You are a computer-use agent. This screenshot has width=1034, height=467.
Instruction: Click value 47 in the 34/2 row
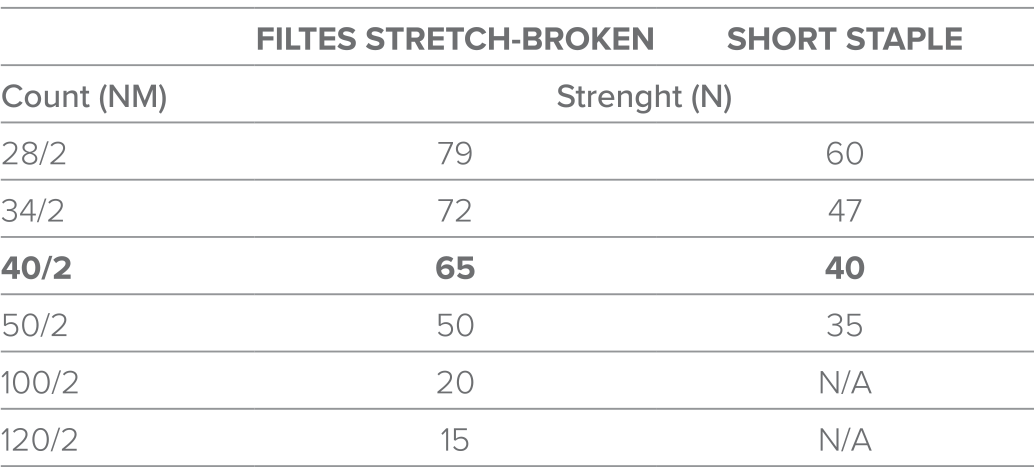click(845, 212)
